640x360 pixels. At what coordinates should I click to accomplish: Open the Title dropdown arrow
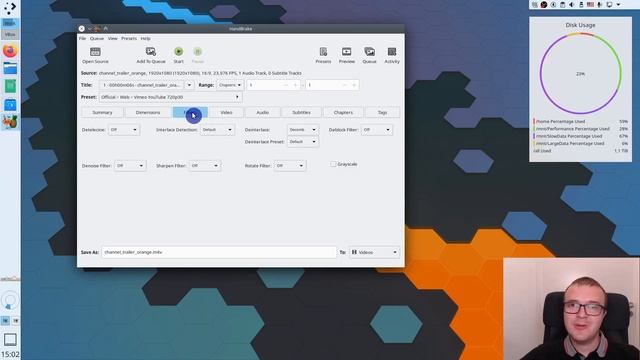click(x=189, y=85)
